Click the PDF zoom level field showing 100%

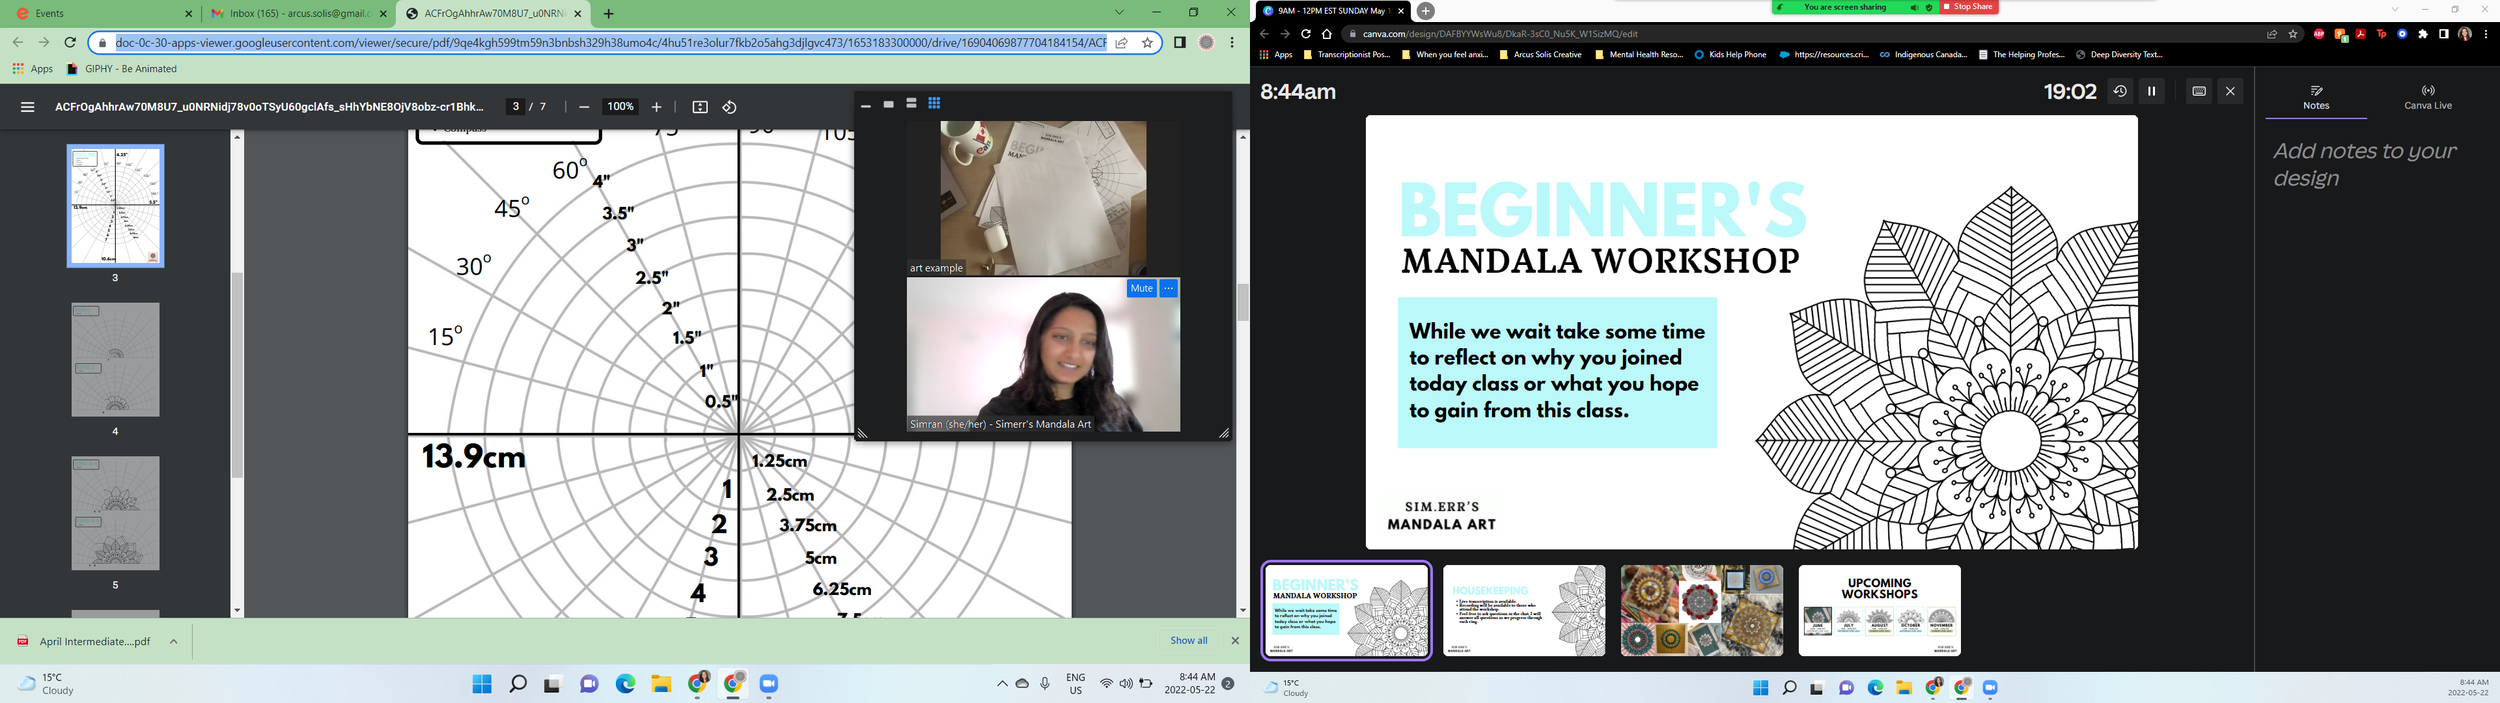pos(620,107)
